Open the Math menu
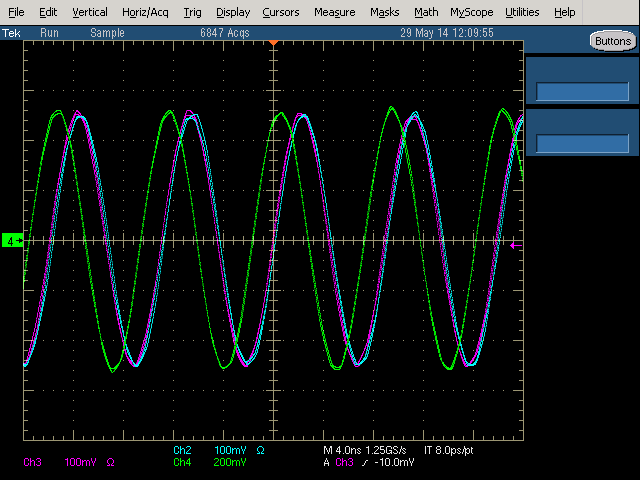640x480 pixels. 426,12
